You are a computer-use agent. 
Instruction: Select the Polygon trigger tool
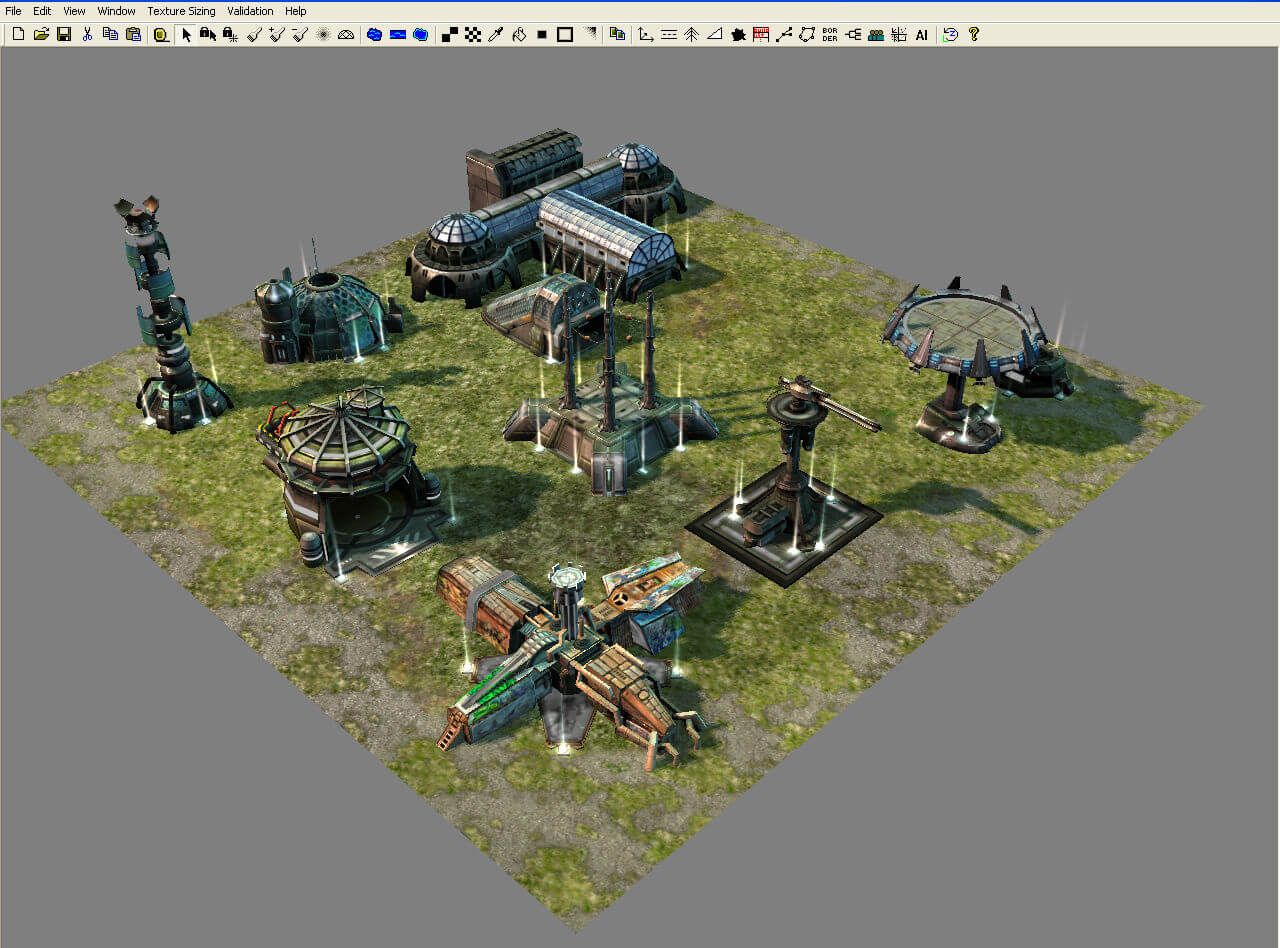[x=807, y=33]
